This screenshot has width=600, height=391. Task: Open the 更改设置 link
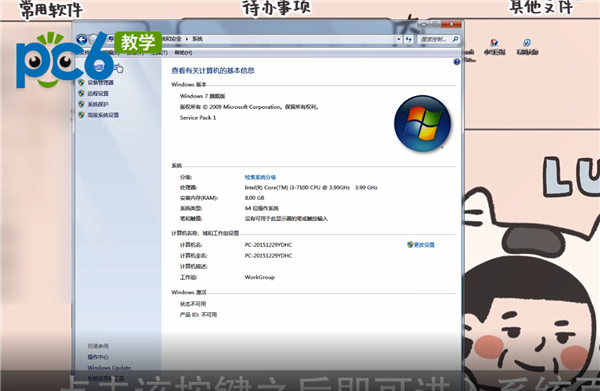point(424,245)
